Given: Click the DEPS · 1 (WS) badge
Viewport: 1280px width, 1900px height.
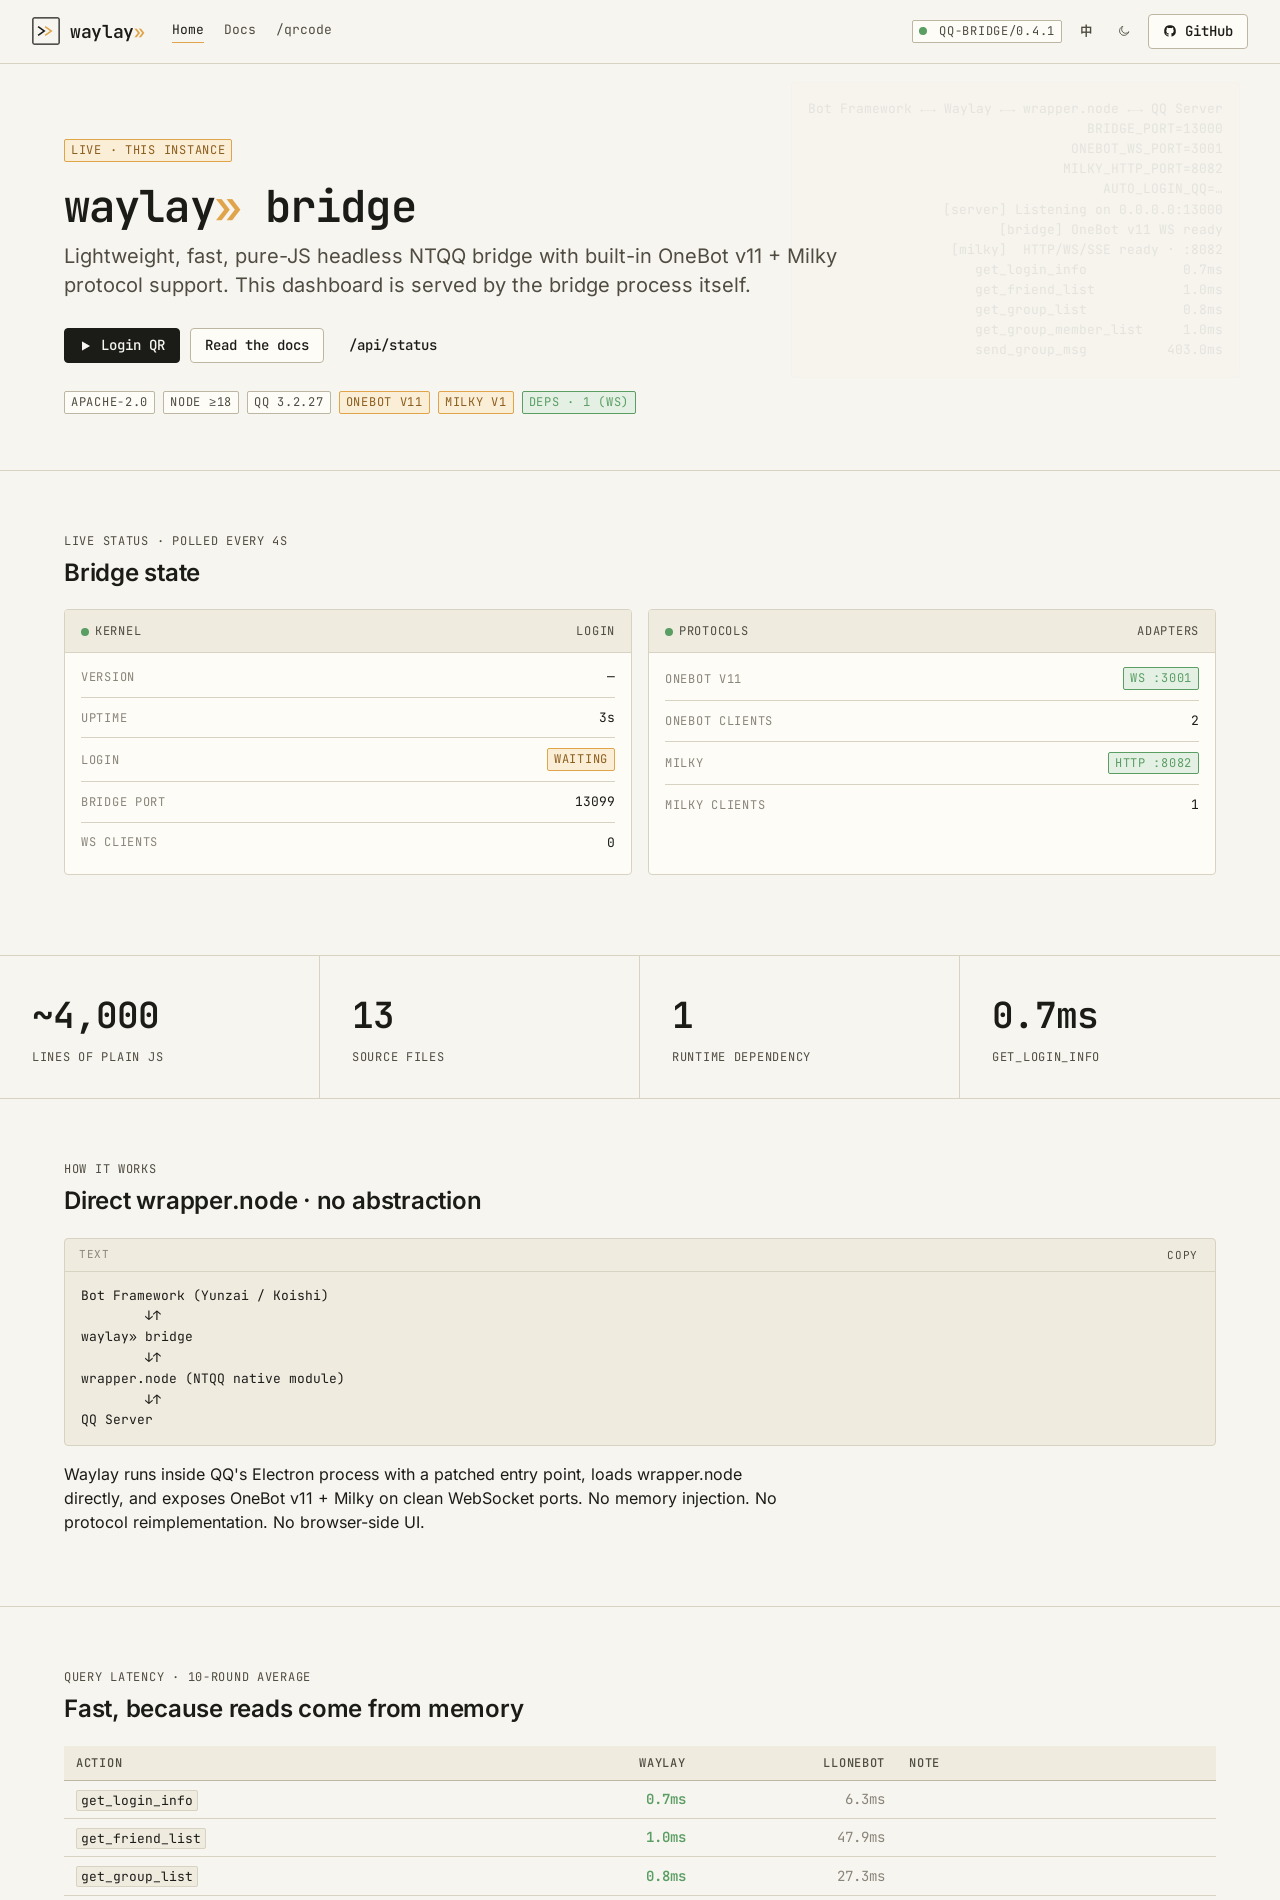Looking at the screenshot, I should (579, 402).
